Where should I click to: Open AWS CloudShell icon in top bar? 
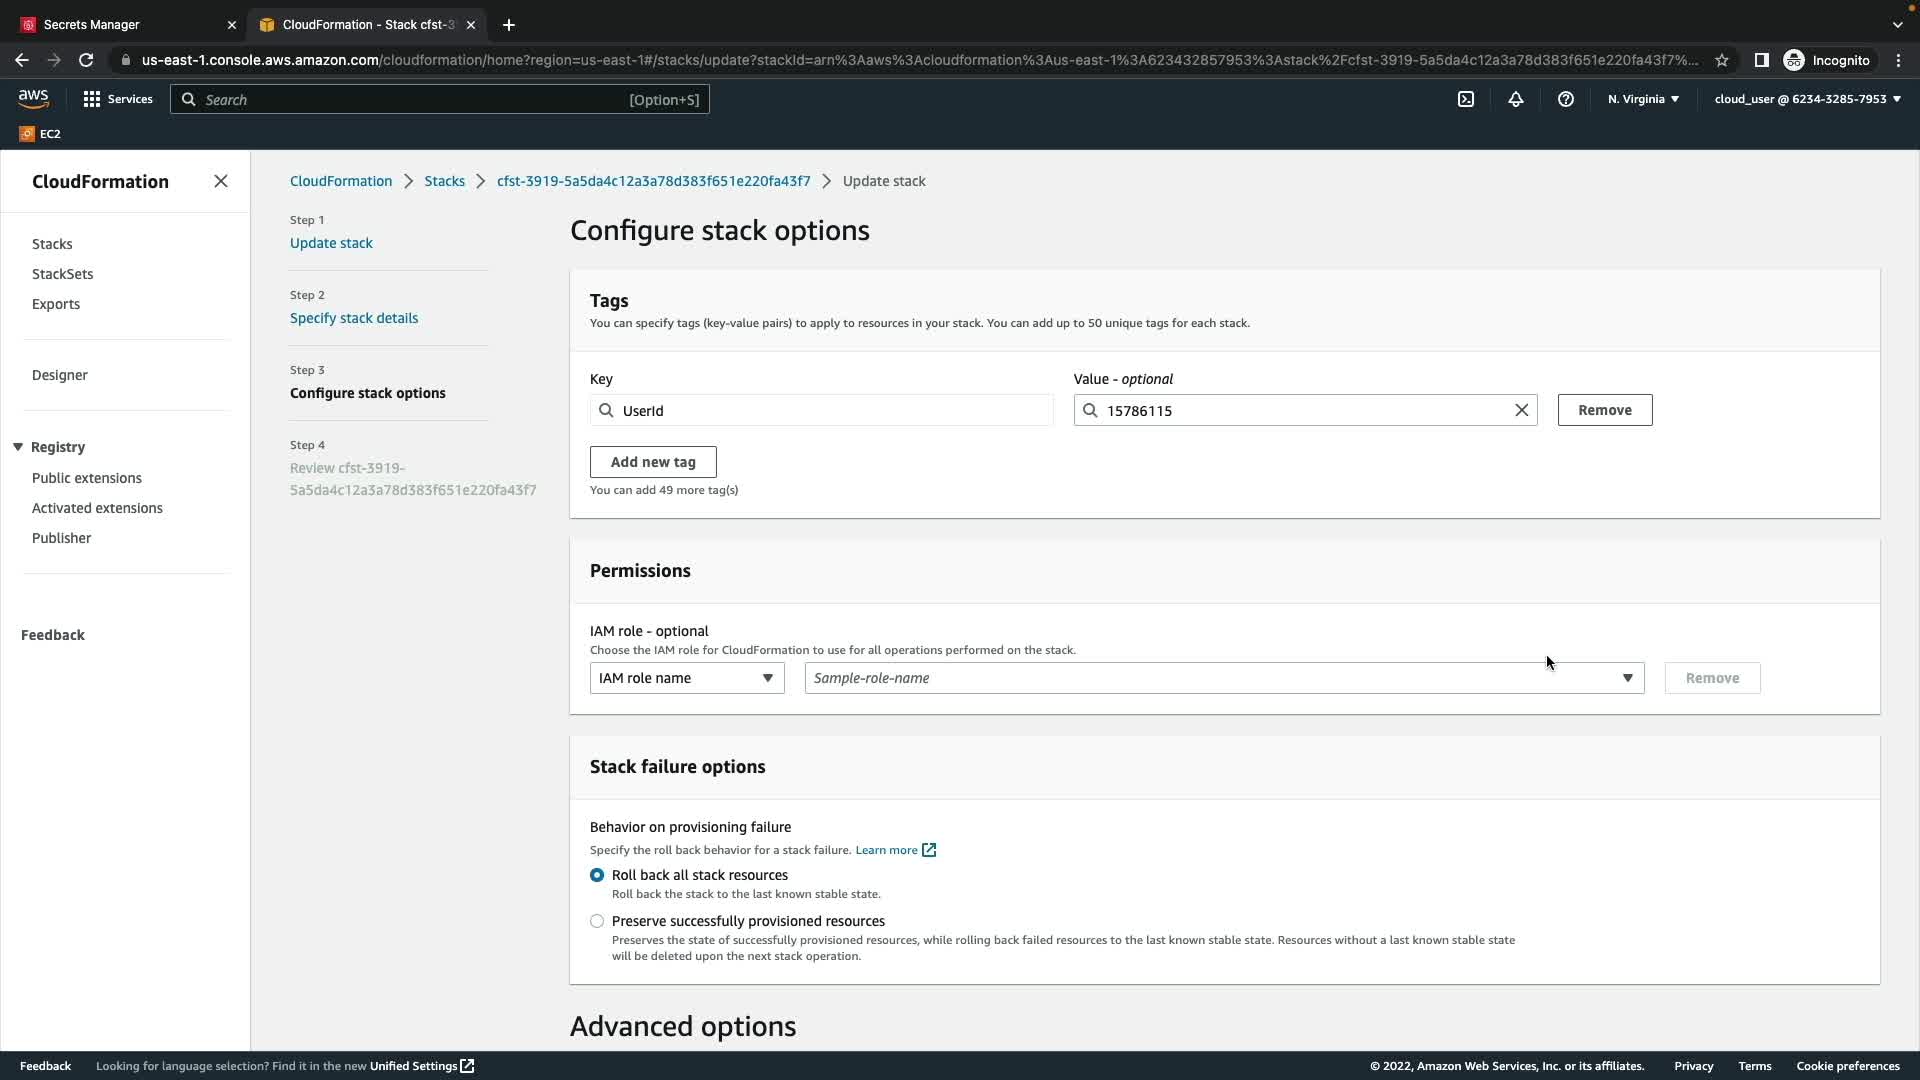click(x=1466, y=99)
